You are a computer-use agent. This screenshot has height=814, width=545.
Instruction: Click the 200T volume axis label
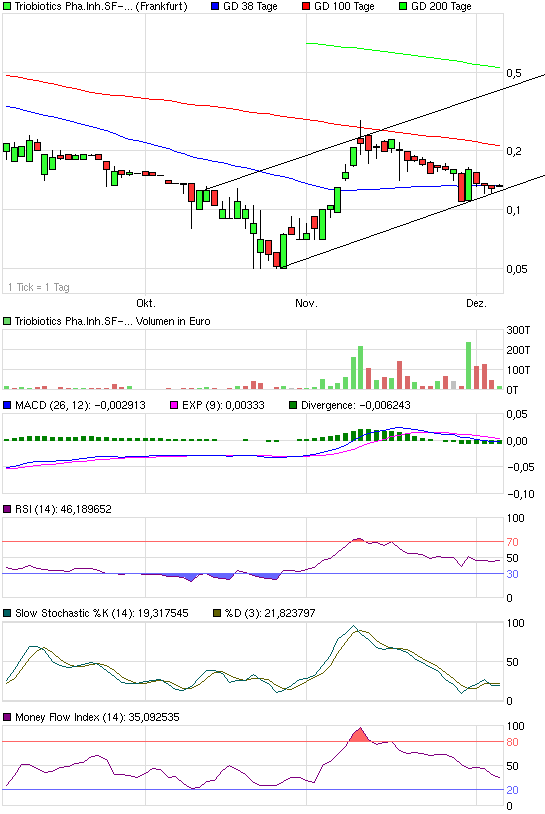coord(518,350)
